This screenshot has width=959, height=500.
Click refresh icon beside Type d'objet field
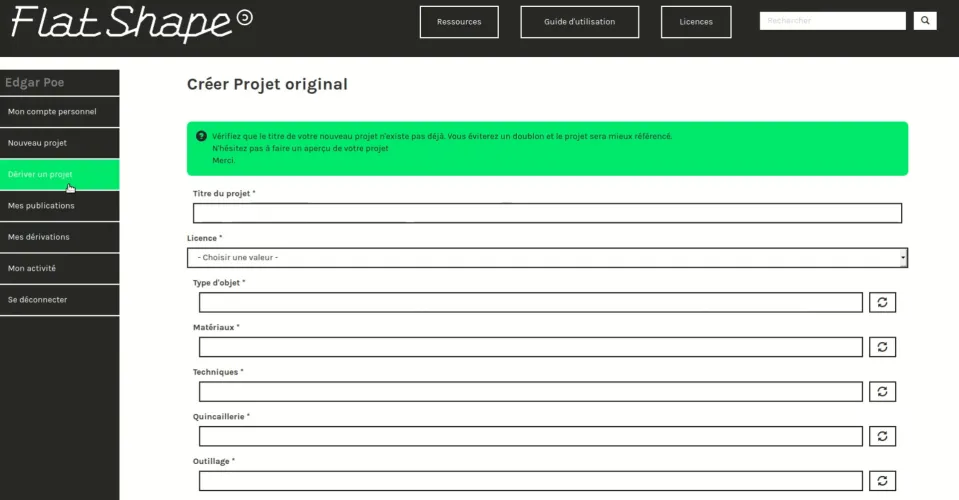882,302
